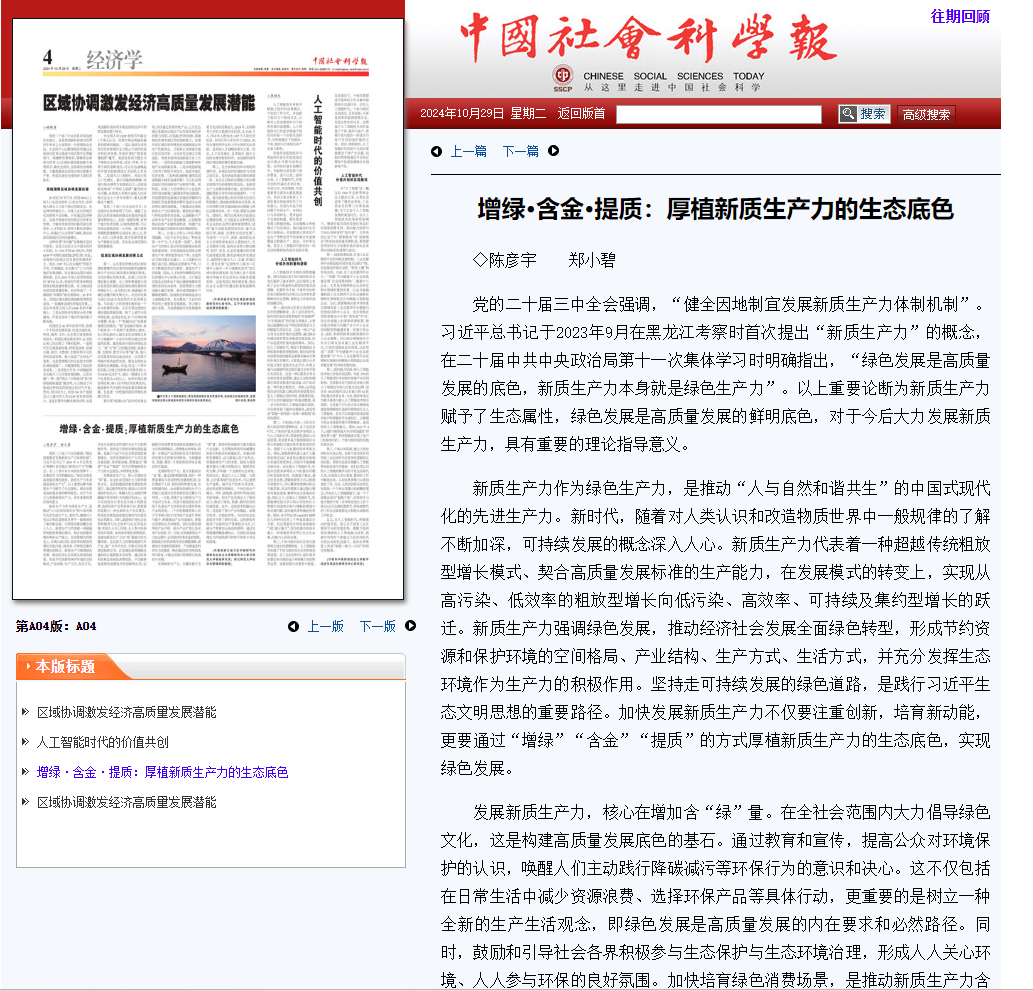Click the previous article arrow icon beside 上一篇
The height and width of the screenshot is (991, 1033).
pyautogui.click(x=436, y=152)
